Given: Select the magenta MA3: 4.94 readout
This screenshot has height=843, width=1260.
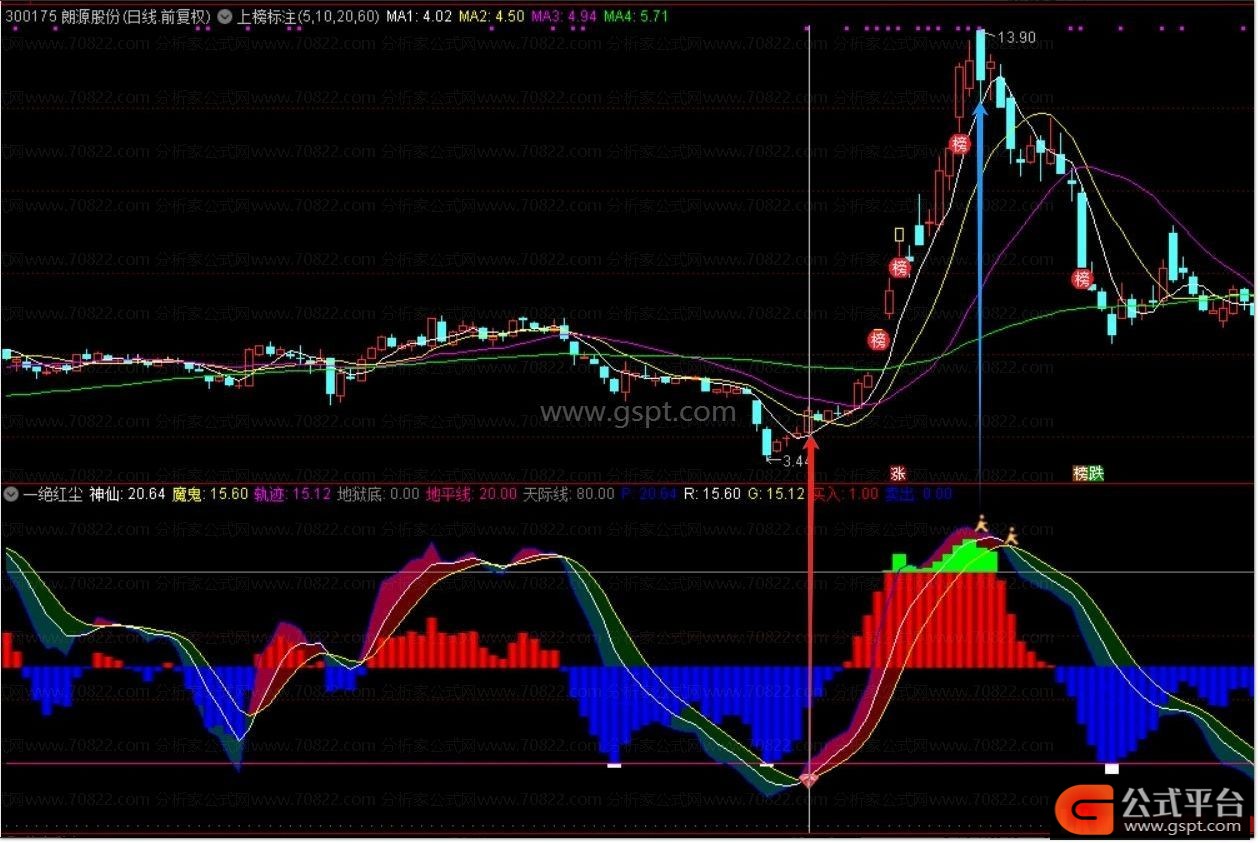Looking at the screenshot, I should (x=563, y=17).
